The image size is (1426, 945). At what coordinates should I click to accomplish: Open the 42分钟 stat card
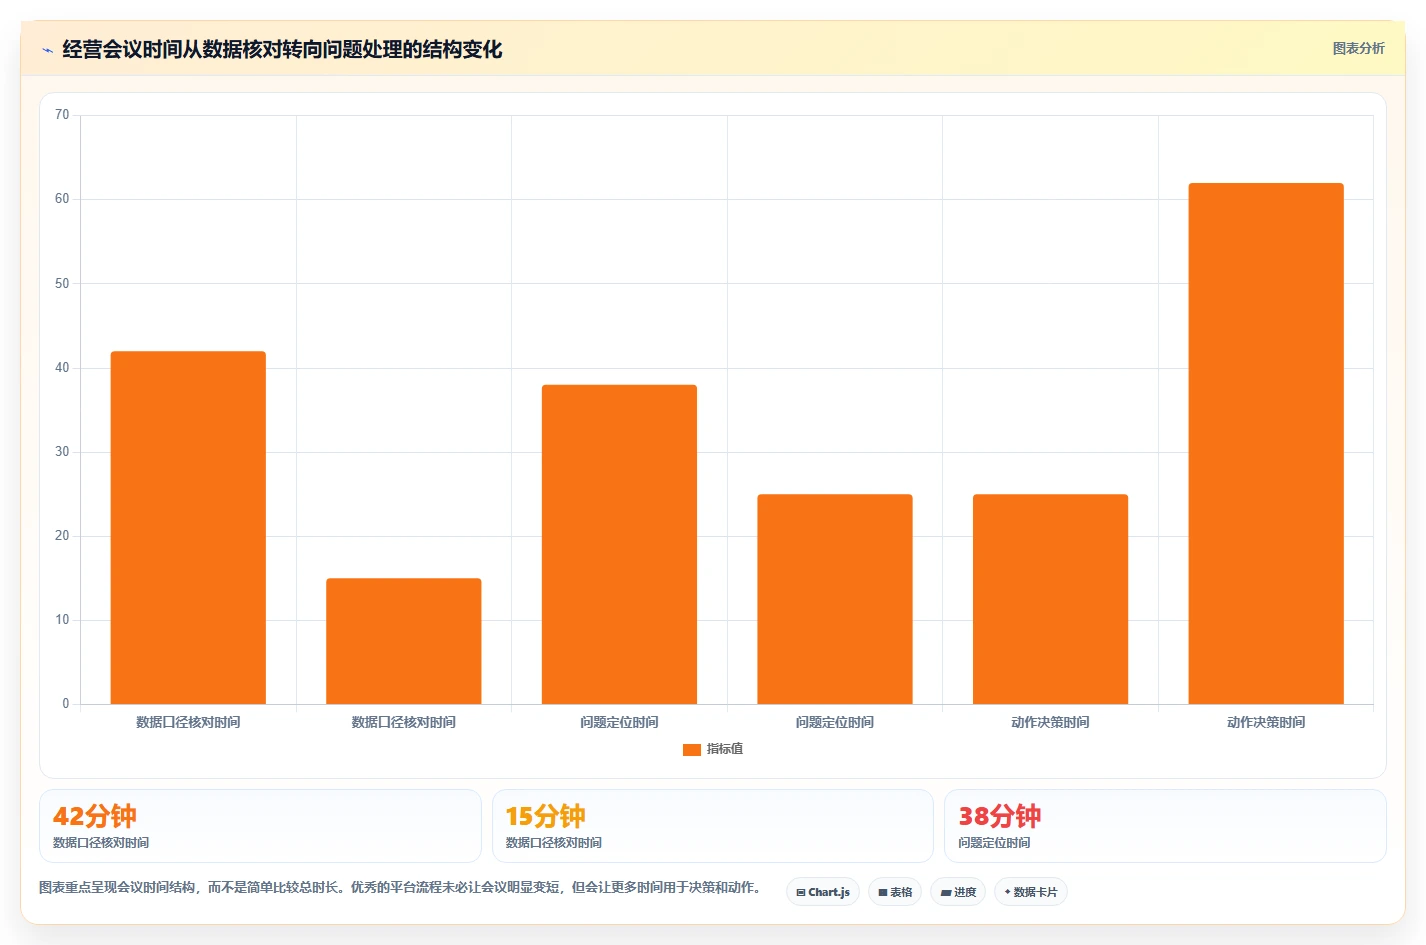(260, 826)
